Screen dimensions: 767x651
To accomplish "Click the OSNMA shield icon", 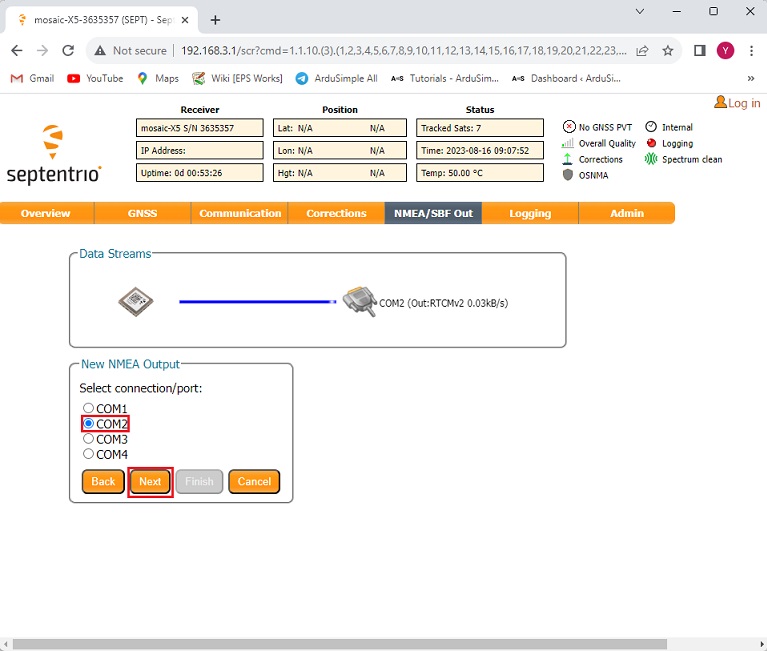I will click(569, 175).
